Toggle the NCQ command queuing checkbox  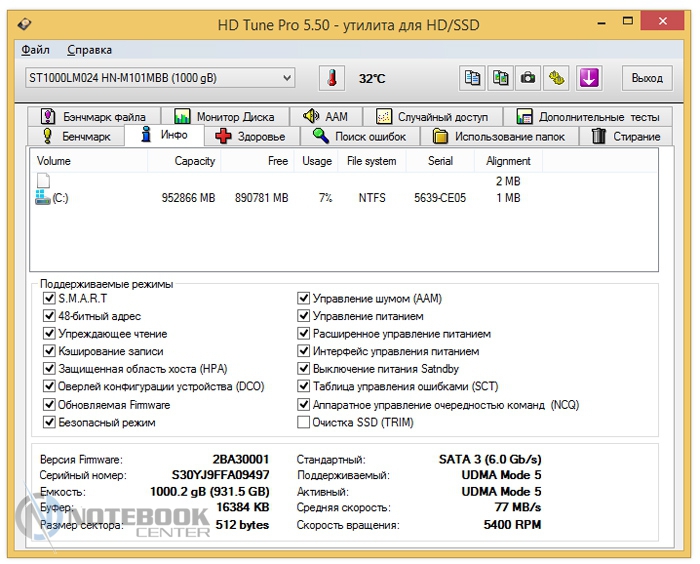click(x=304, y=405)
